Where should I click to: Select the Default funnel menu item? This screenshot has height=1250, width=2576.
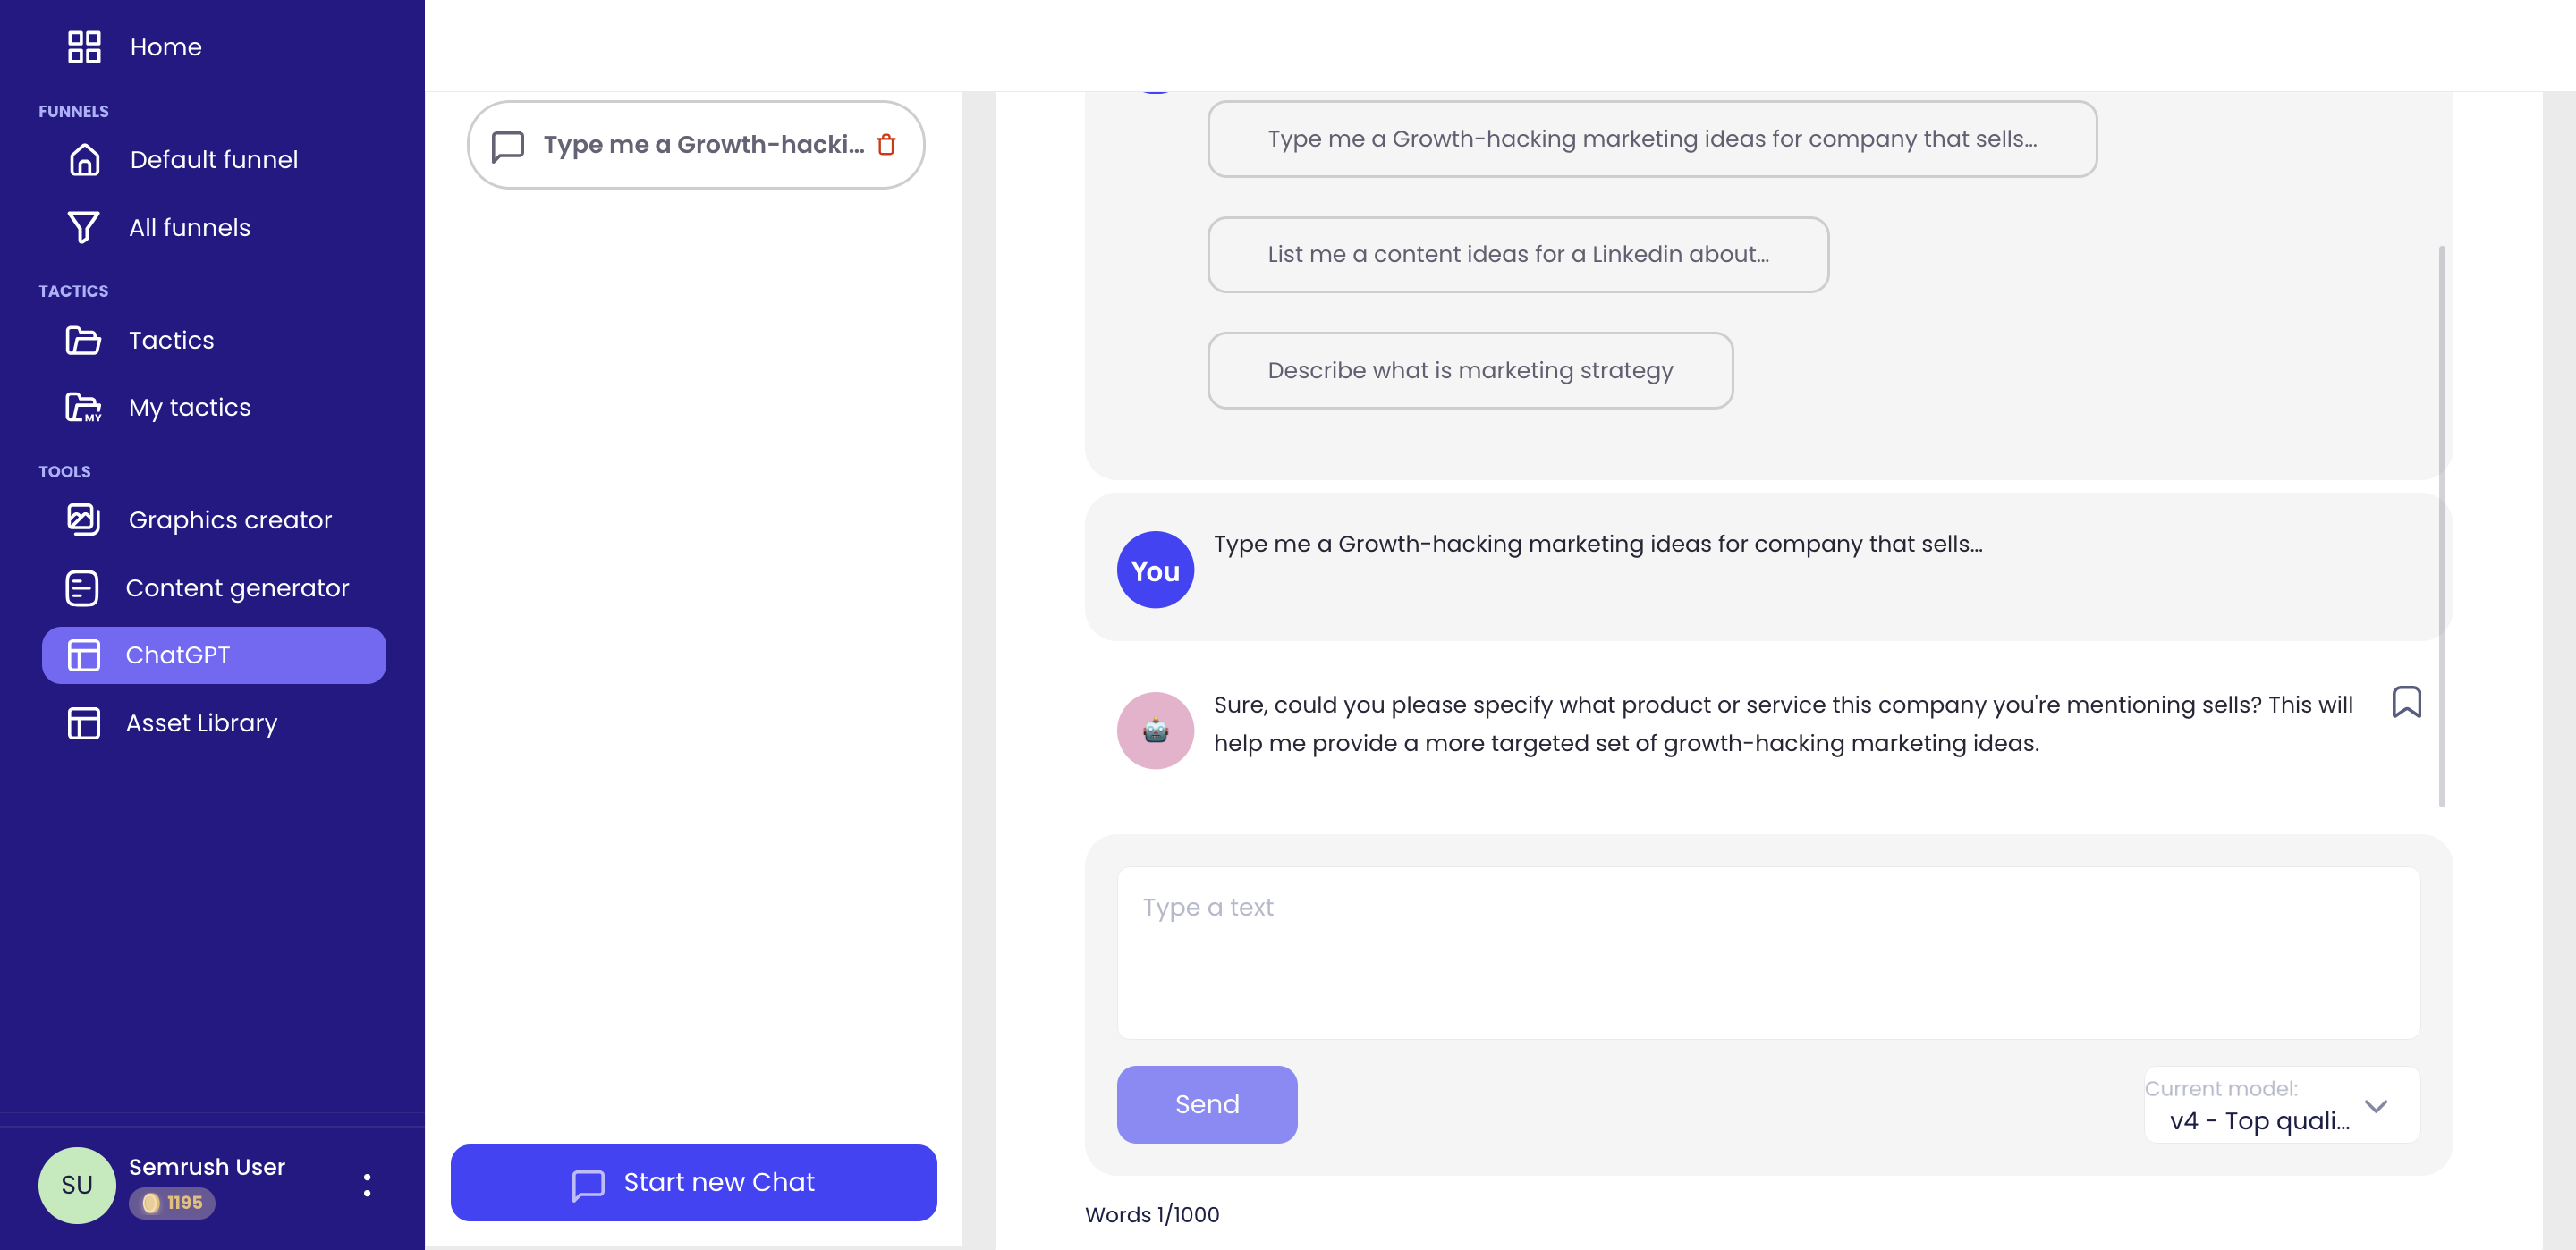click(213, 160)
